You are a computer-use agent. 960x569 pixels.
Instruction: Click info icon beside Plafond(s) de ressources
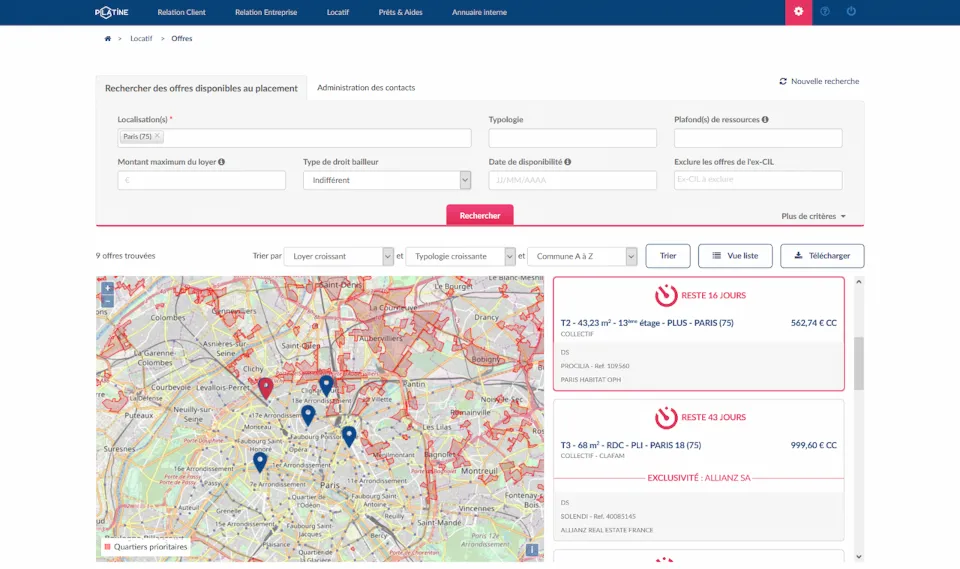tap(765, 120)
